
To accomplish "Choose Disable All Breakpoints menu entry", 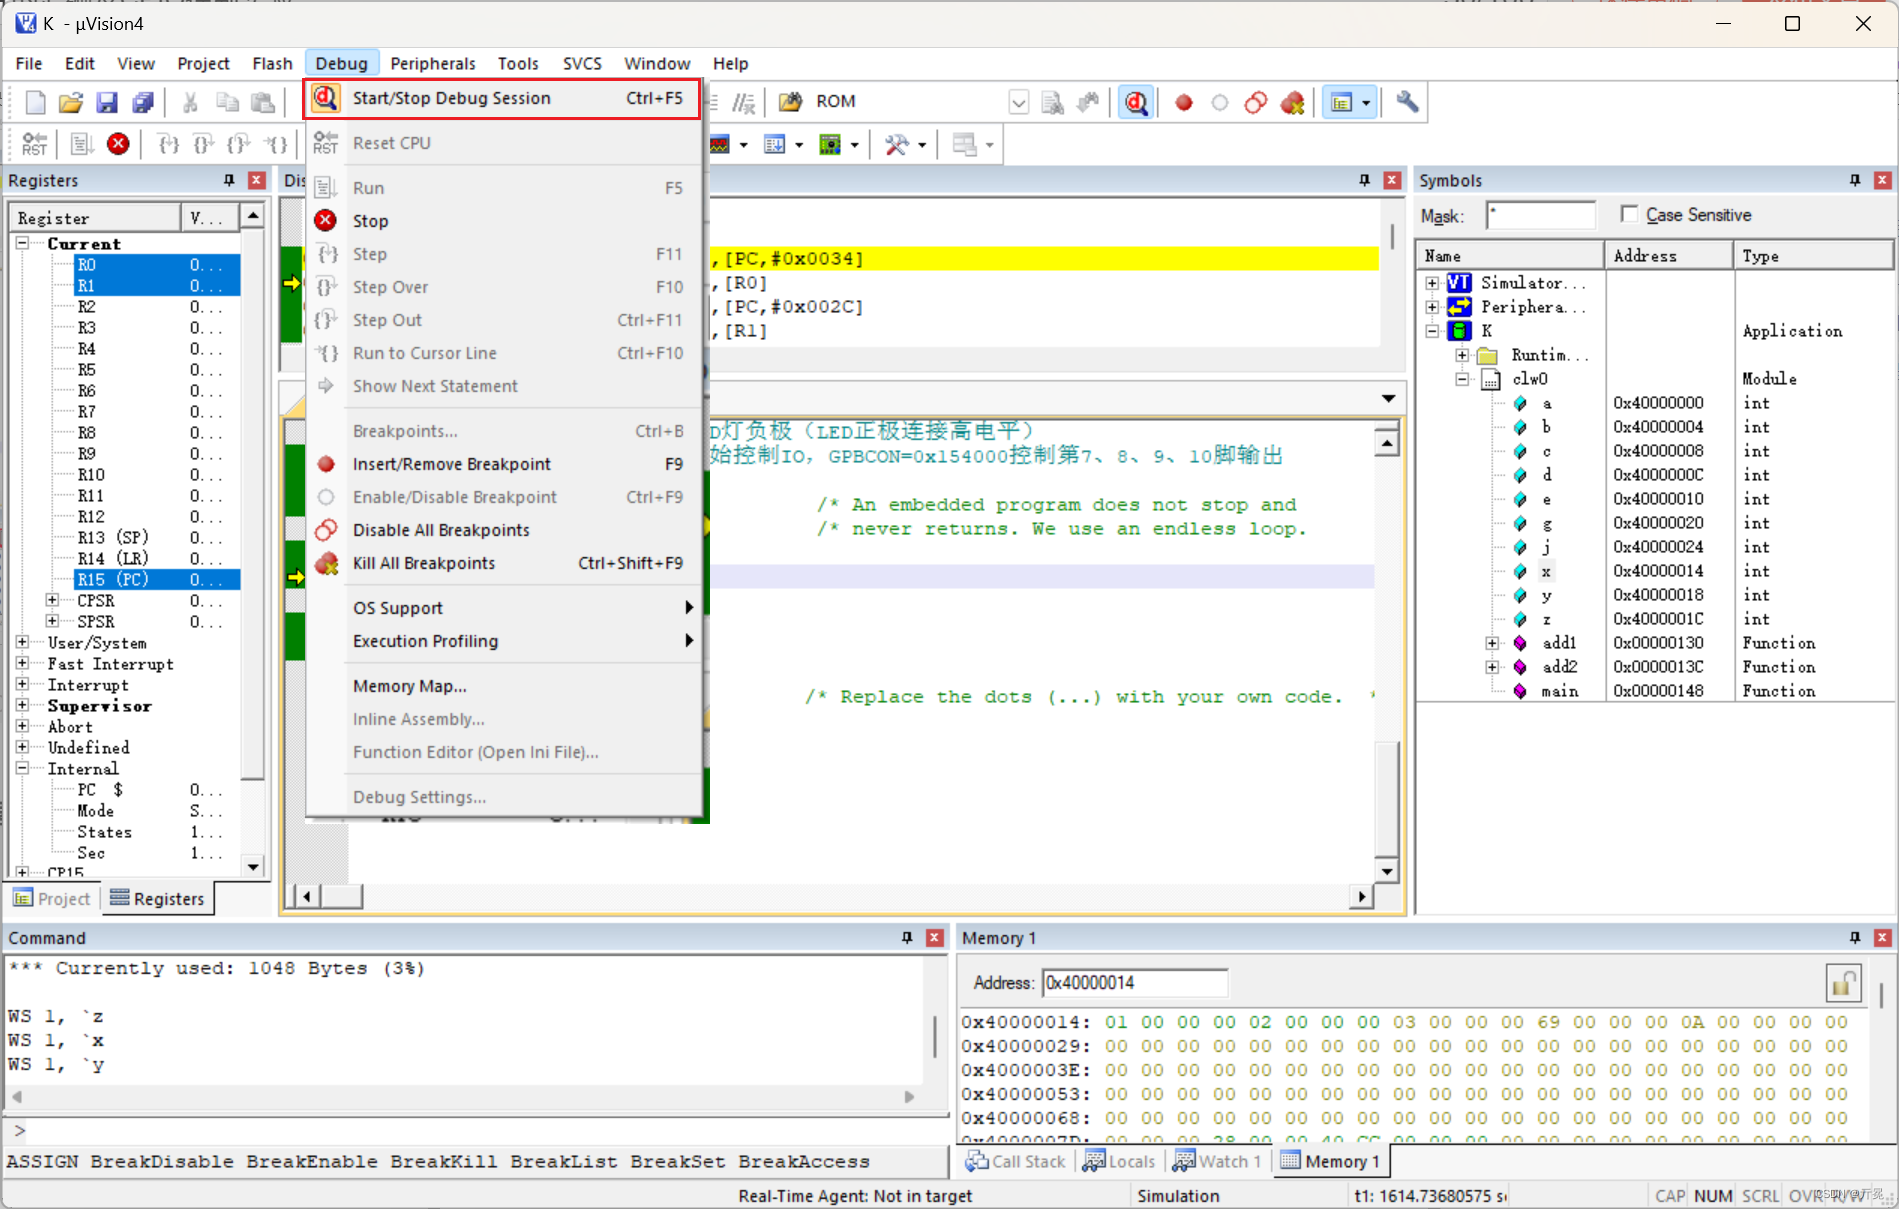I will pyautogui.click(x=503, y=530).
